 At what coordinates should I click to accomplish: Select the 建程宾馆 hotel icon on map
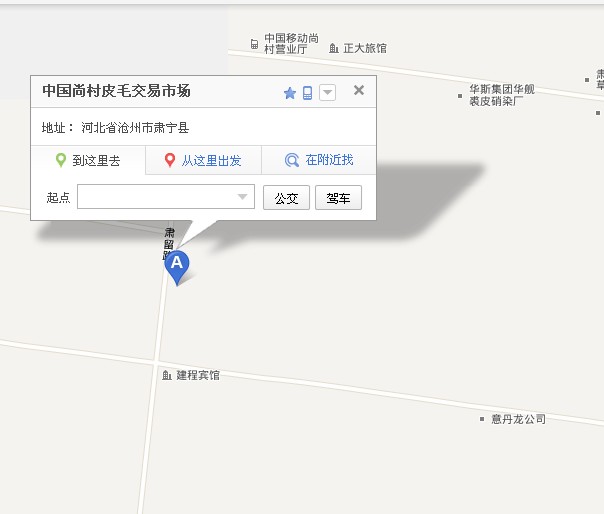click(x=166, y=375)
